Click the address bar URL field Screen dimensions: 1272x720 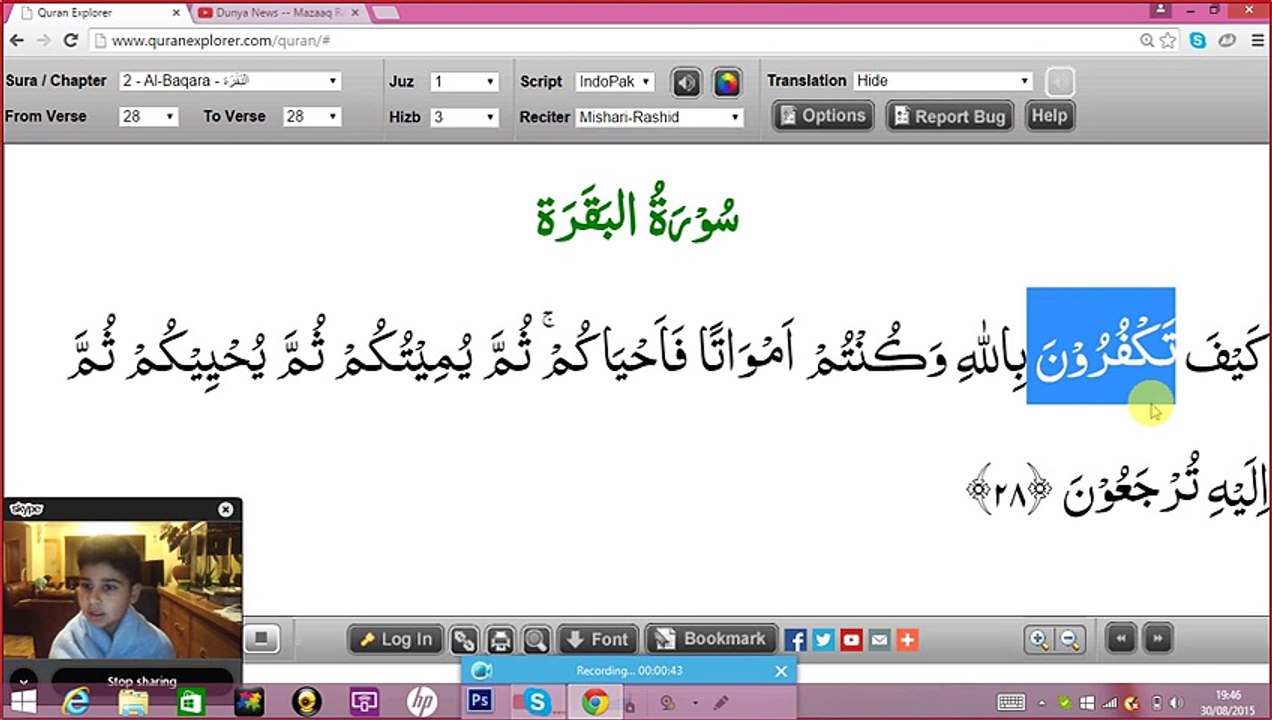614,41
